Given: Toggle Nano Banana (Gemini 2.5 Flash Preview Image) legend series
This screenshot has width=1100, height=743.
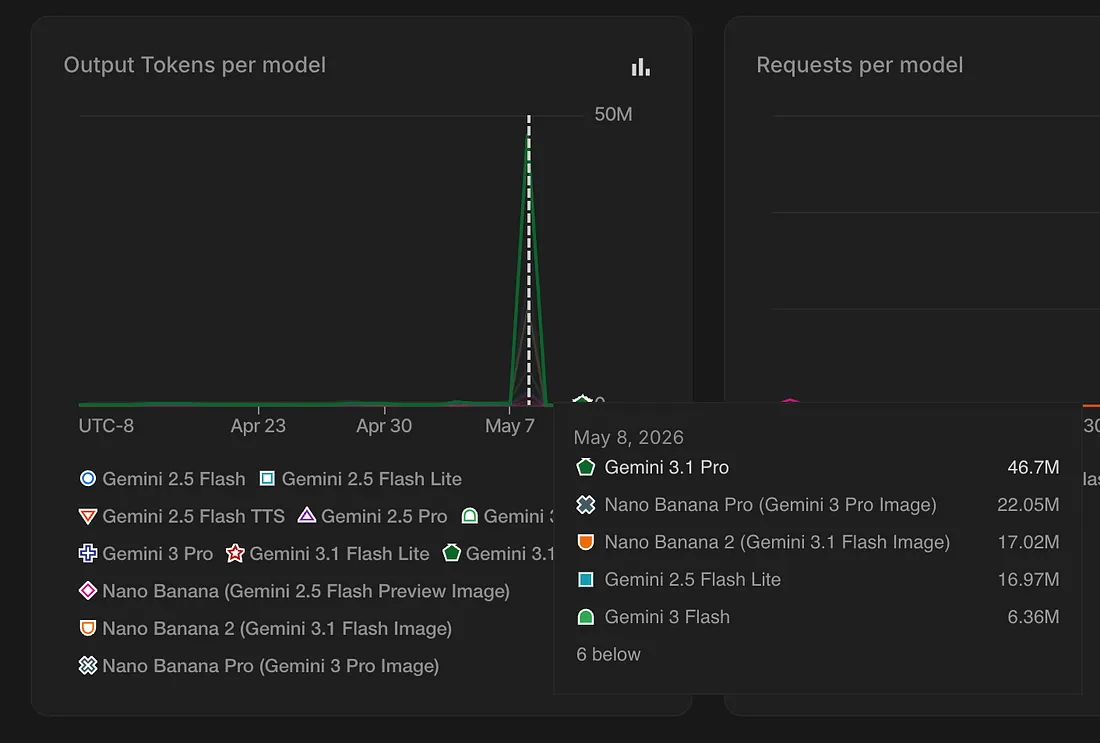Looking at the screenshot, I should 294,591.
